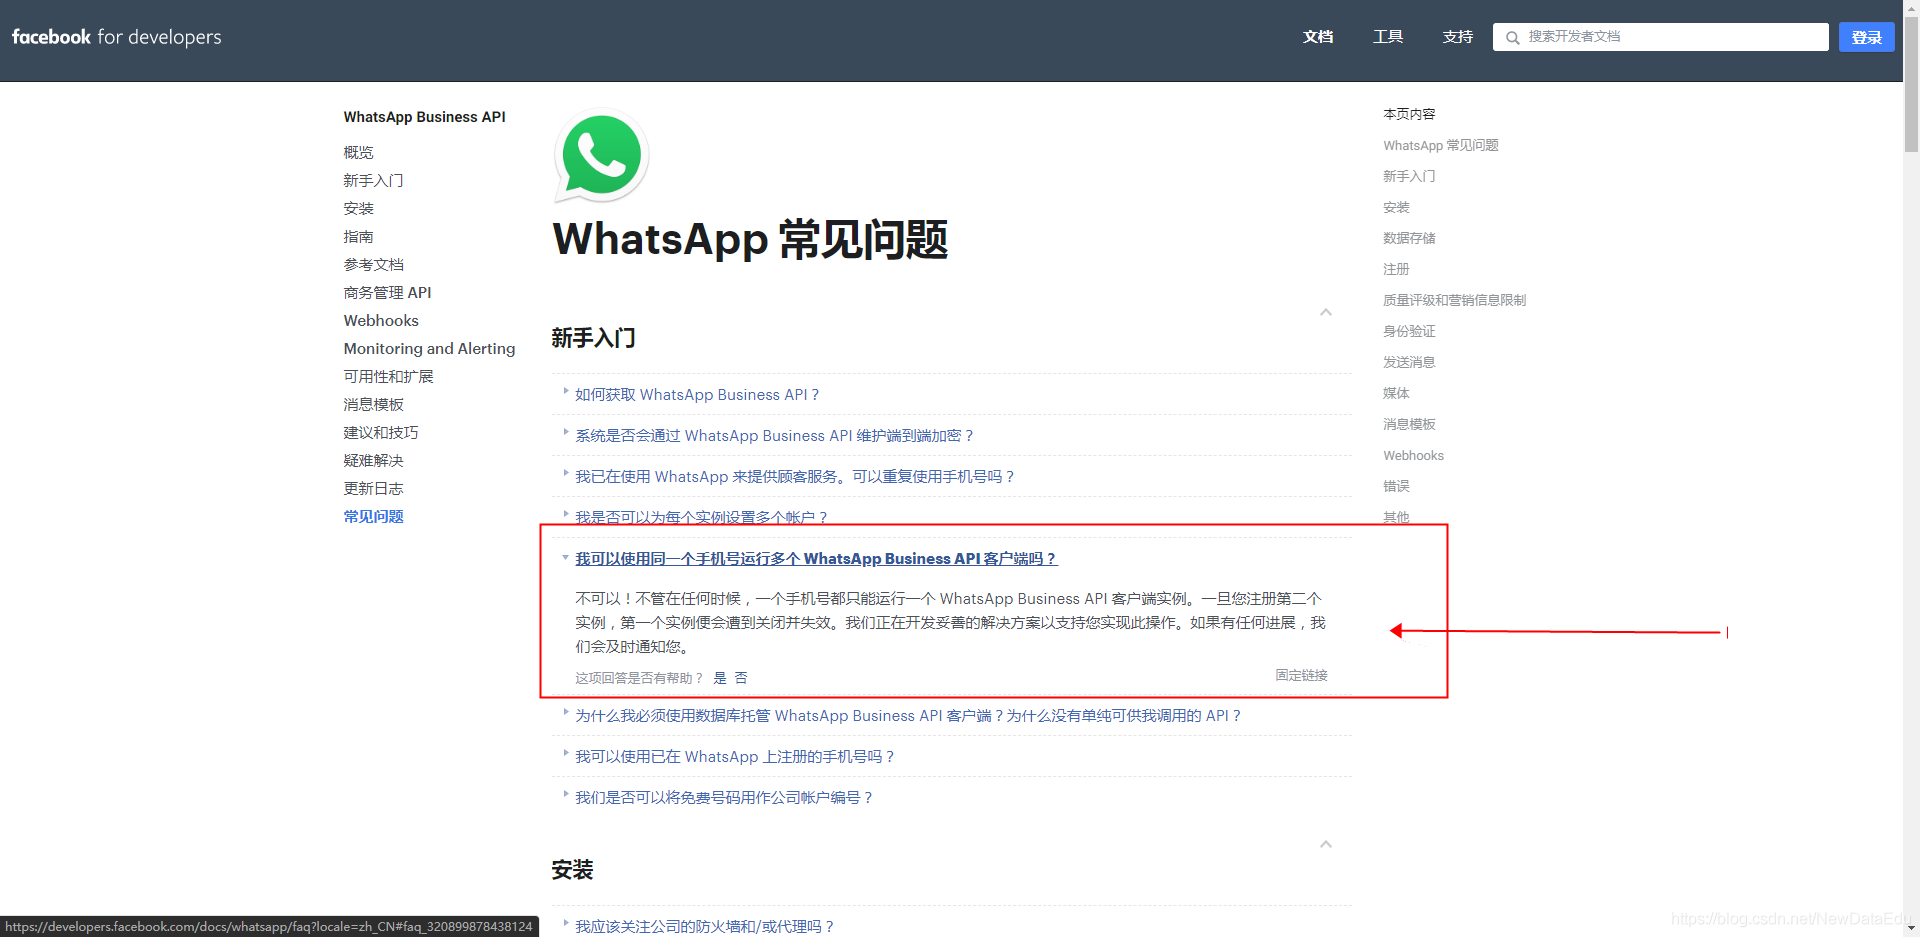
Task: Click the 登录 button
Action: tap(1867, 37)
